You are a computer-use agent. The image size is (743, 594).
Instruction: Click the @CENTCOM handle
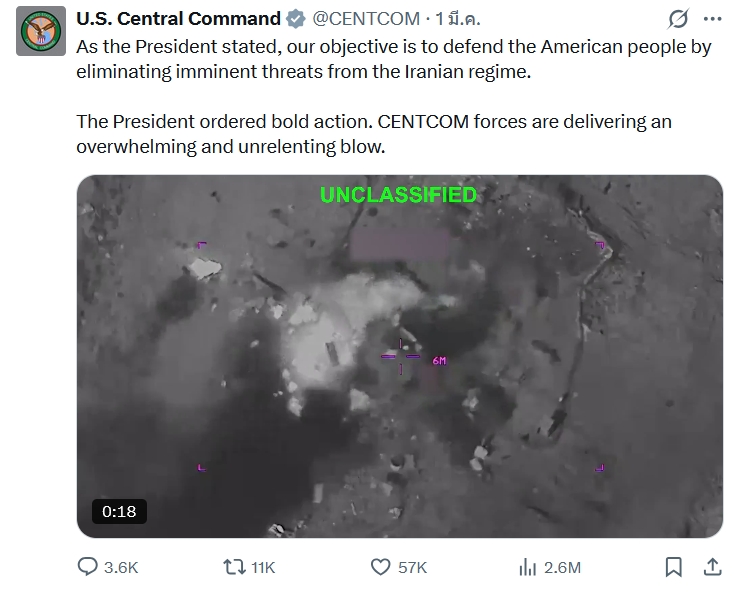pos(367,19)
